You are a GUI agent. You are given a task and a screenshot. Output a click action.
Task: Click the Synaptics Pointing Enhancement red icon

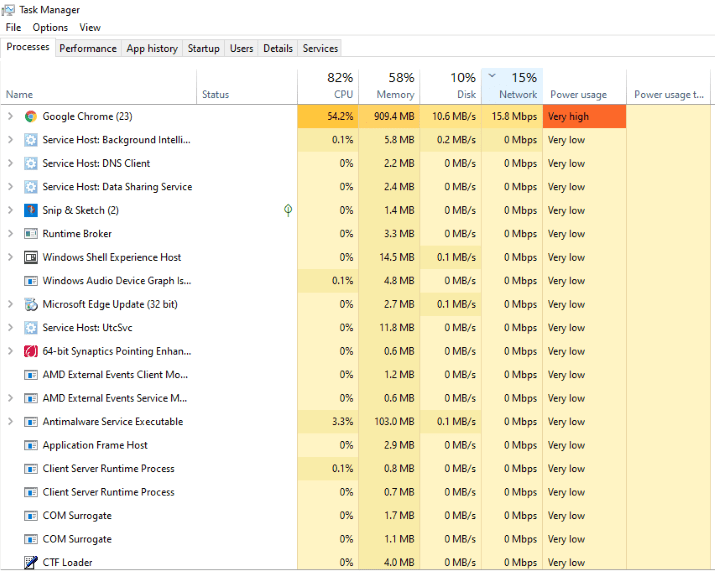point(31,351)
